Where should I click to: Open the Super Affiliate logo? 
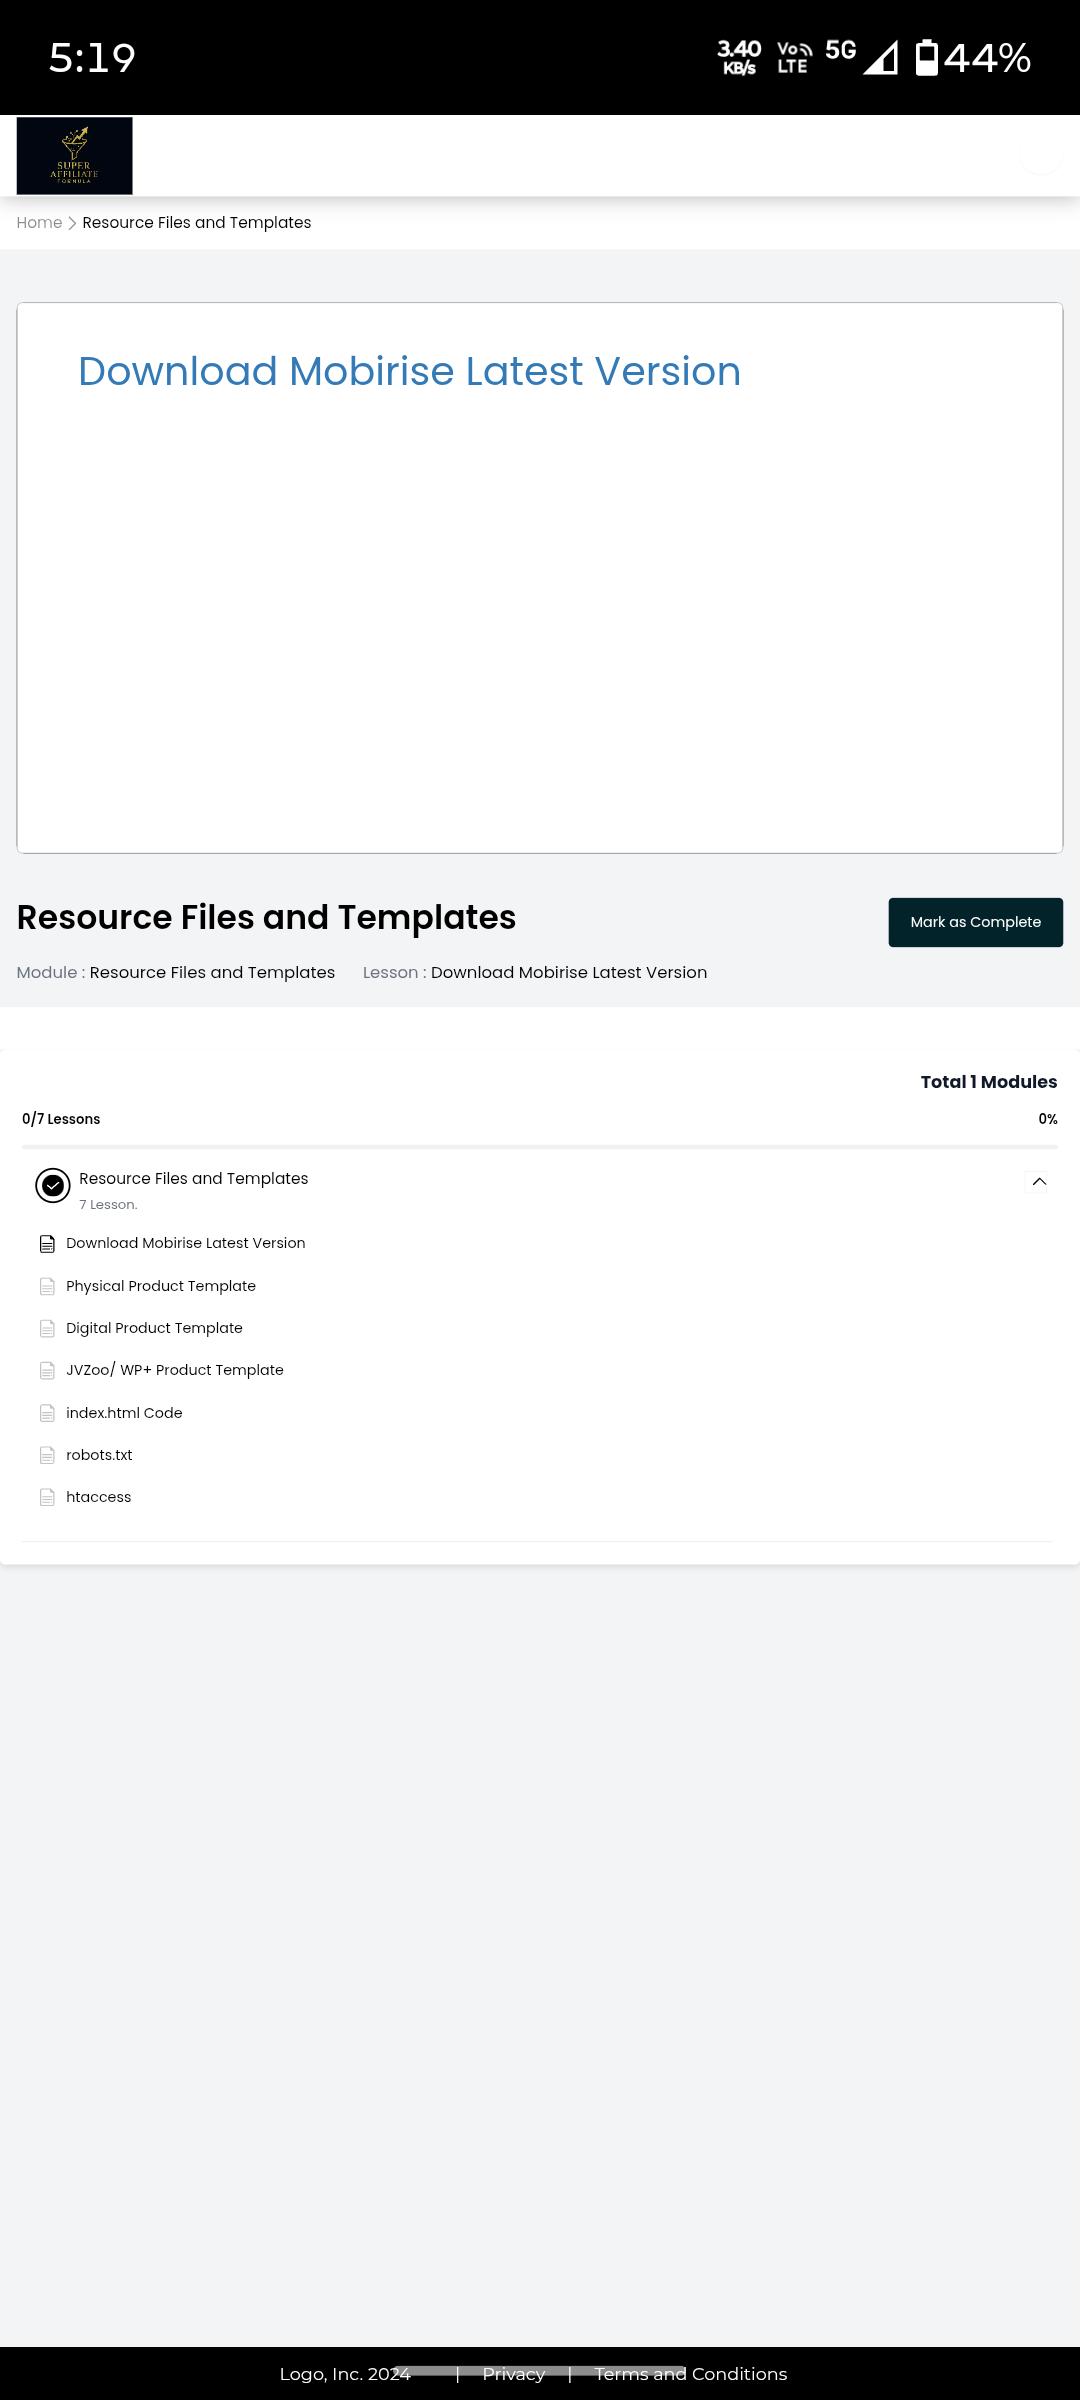74,156
